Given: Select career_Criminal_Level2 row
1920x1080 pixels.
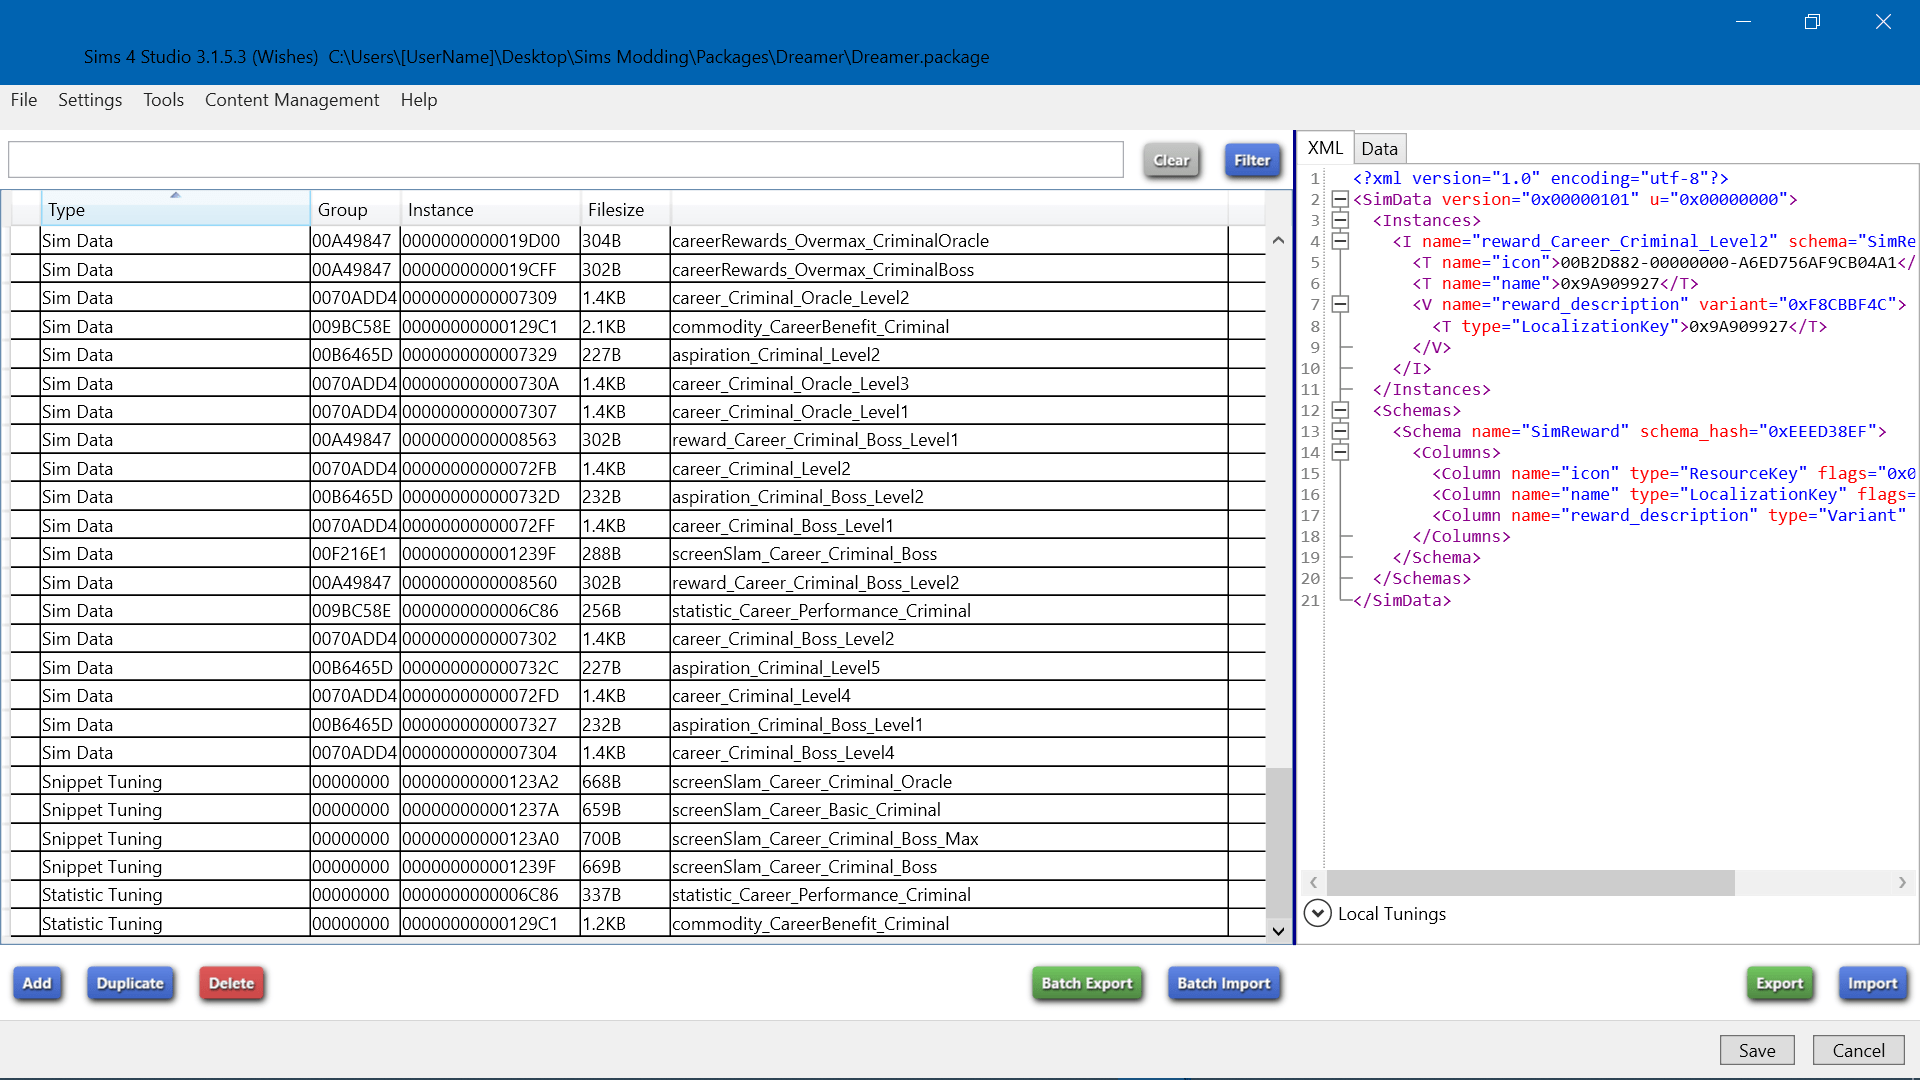Looking at the screenshot, I should click(x=638, y=468).
